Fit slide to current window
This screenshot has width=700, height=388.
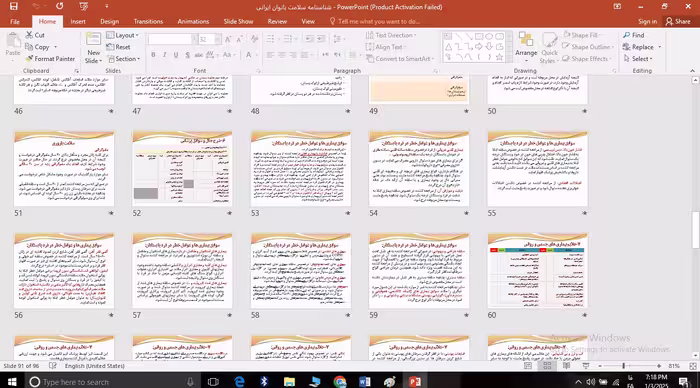(693, 366)
